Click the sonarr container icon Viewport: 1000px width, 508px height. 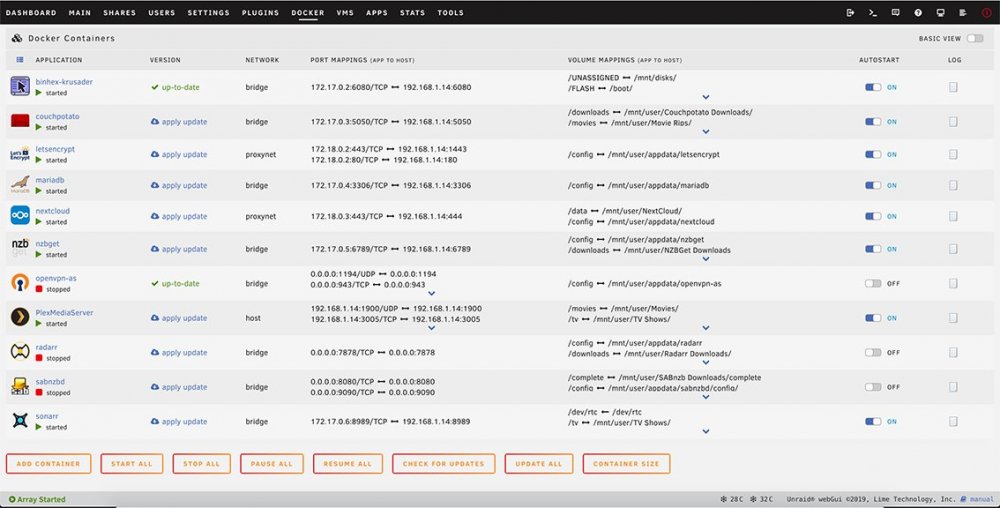point(20,420)
